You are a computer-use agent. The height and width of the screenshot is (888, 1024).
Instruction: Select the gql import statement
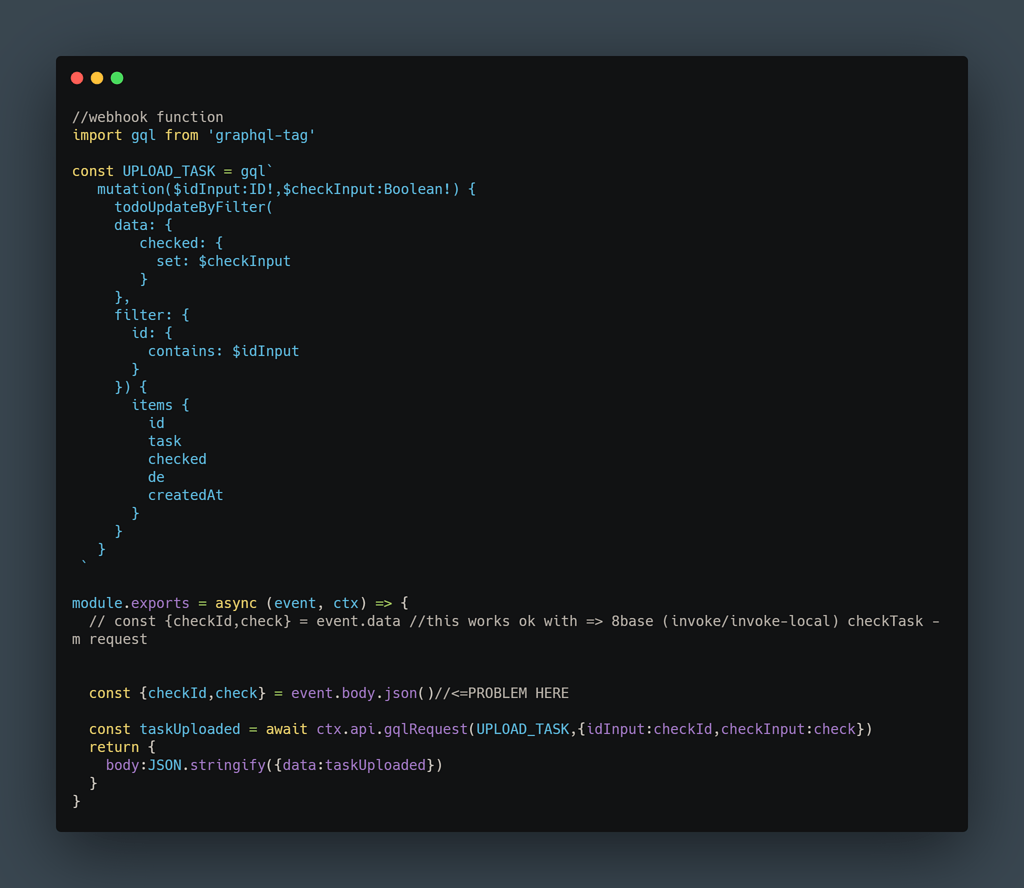[150, 134]
